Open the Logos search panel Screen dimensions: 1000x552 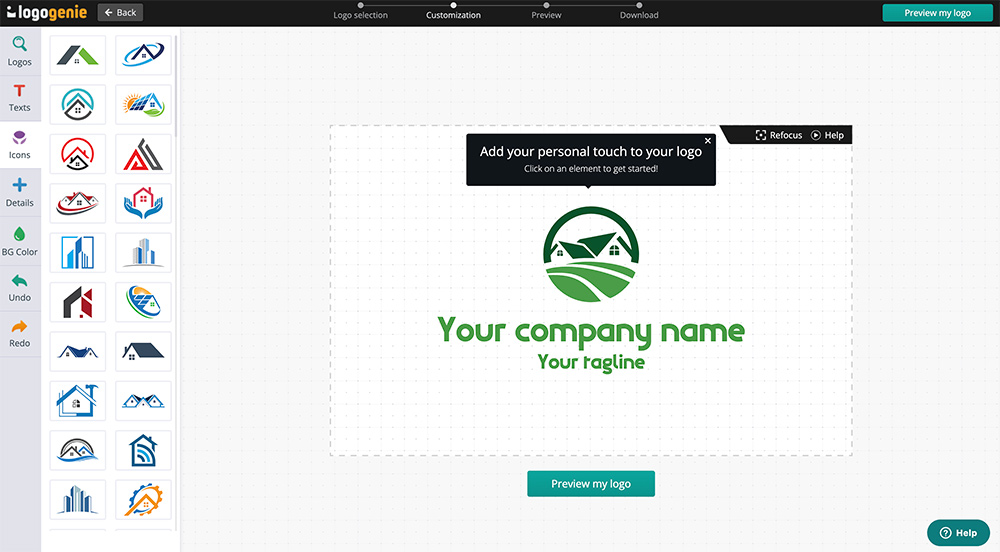coord(20,50)
